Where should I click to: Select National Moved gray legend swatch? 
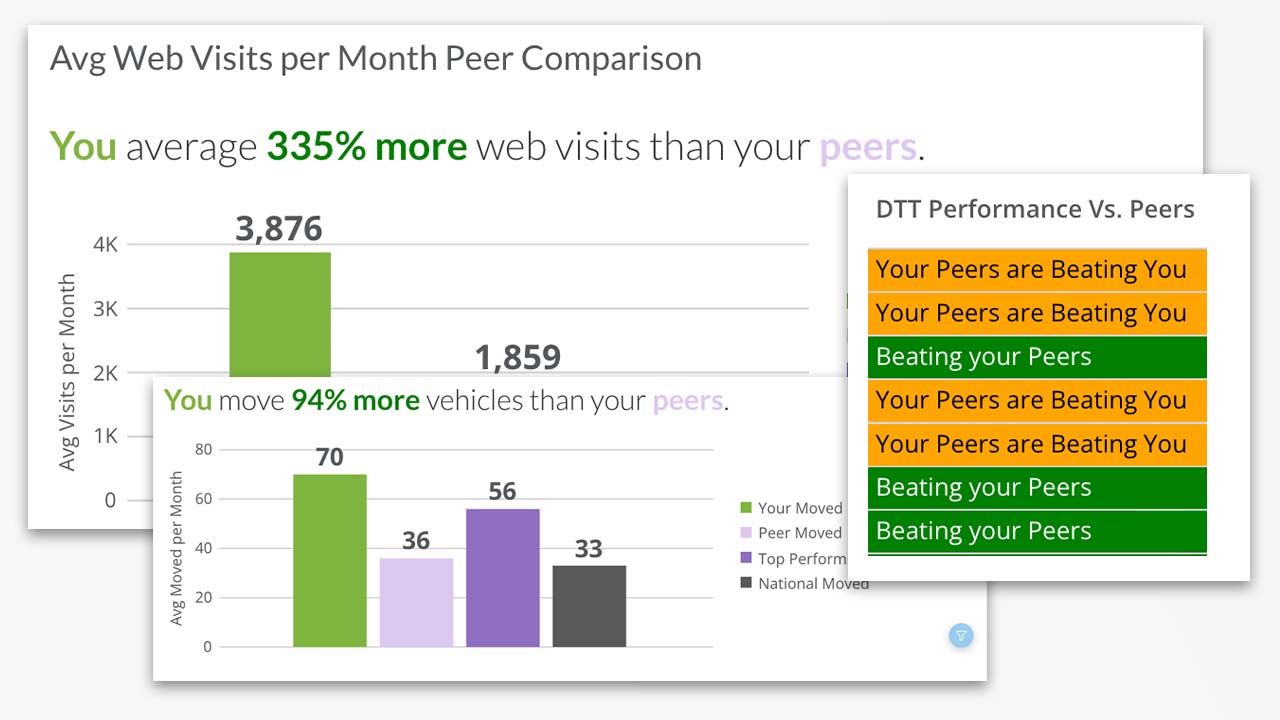coord(745,583)
